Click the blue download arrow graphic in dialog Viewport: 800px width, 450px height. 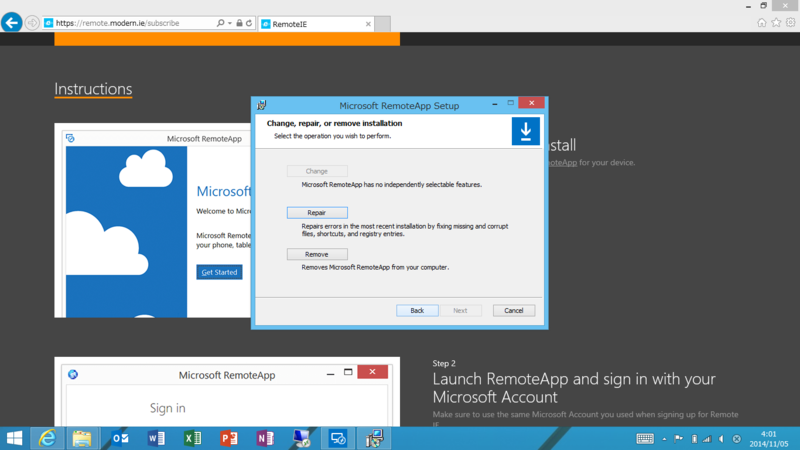pos(526,131)
